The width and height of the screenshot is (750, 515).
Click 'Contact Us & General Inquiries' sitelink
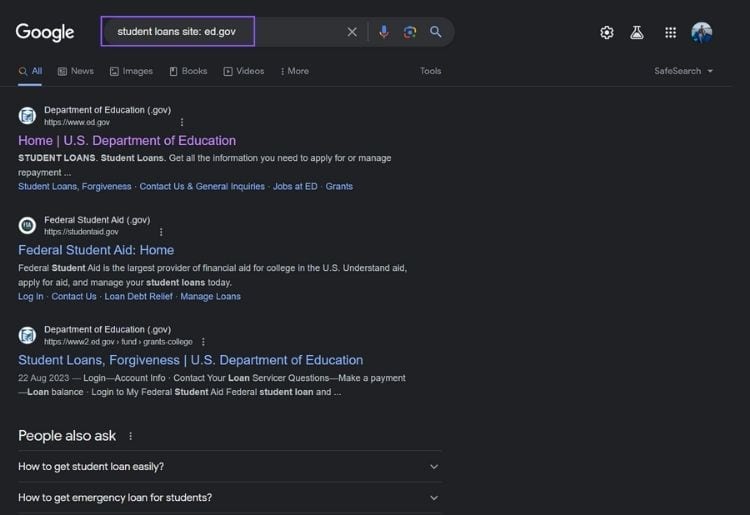[x=202, y=186]
